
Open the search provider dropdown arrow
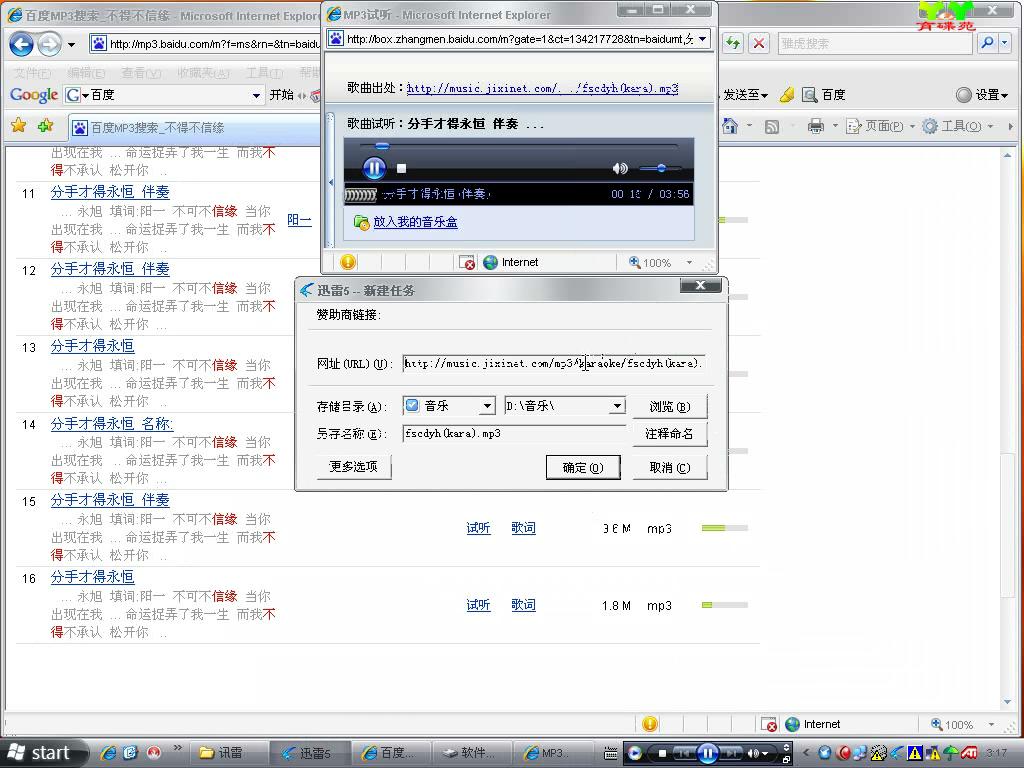click(x=1004, y=43)
